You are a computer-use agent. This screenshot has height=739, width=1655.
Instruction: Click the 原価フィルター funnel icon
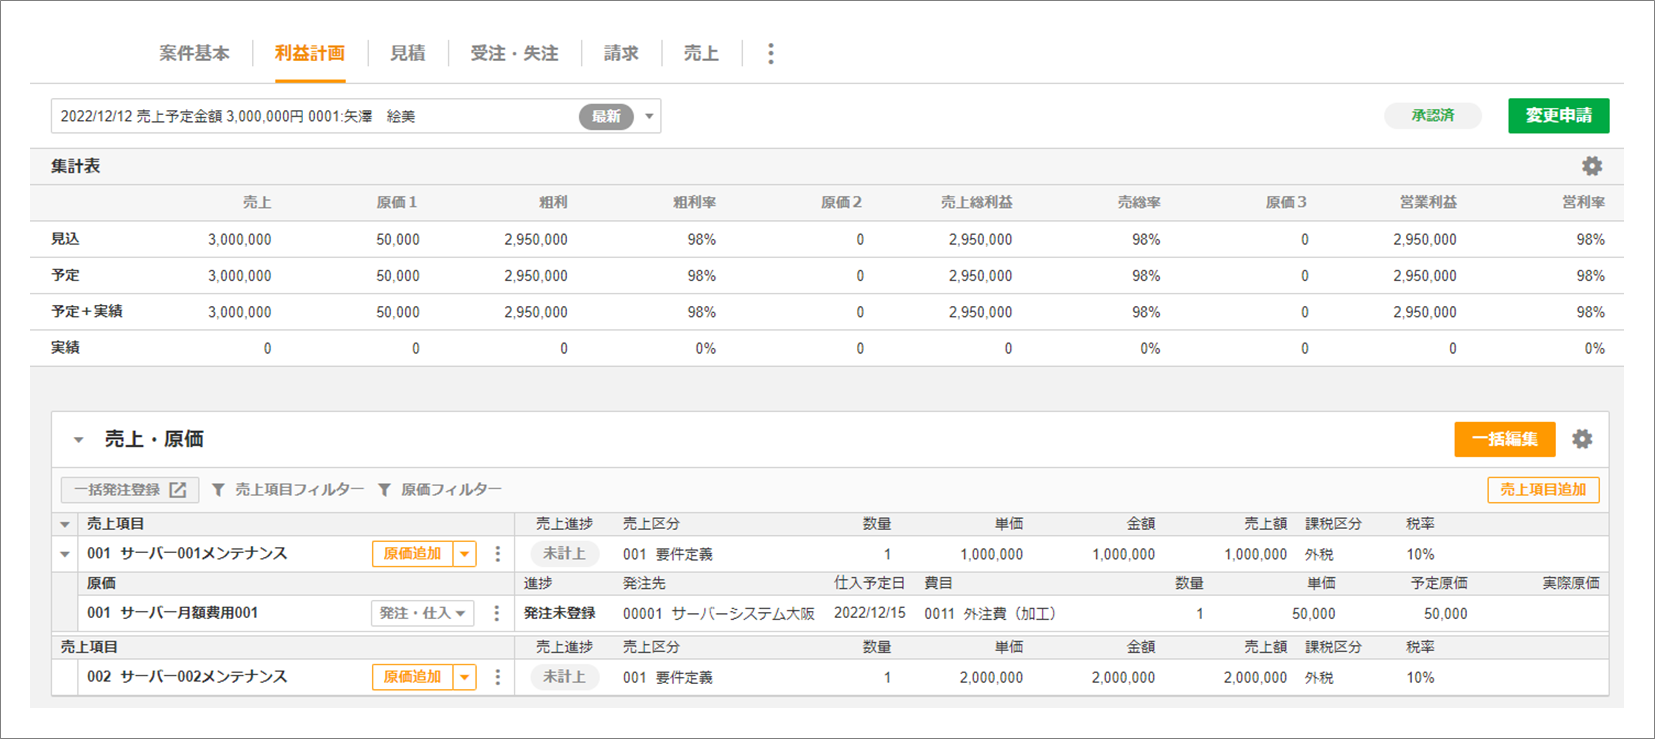pos(384,490)
